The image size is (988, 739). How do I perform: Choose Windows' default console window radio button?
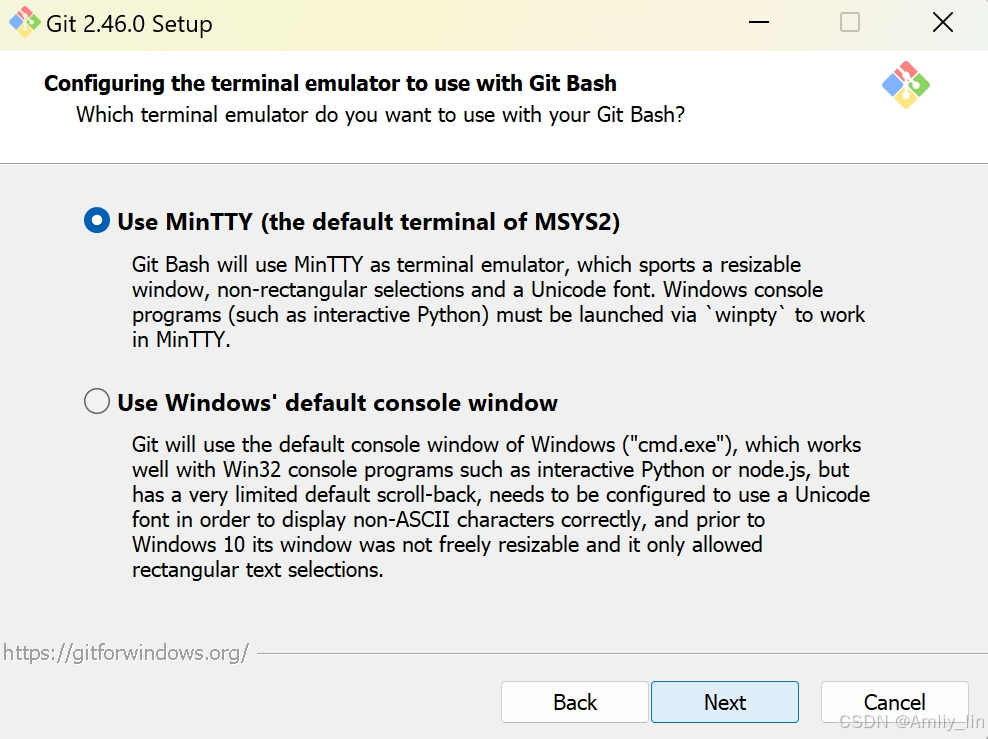pos(97,401)
